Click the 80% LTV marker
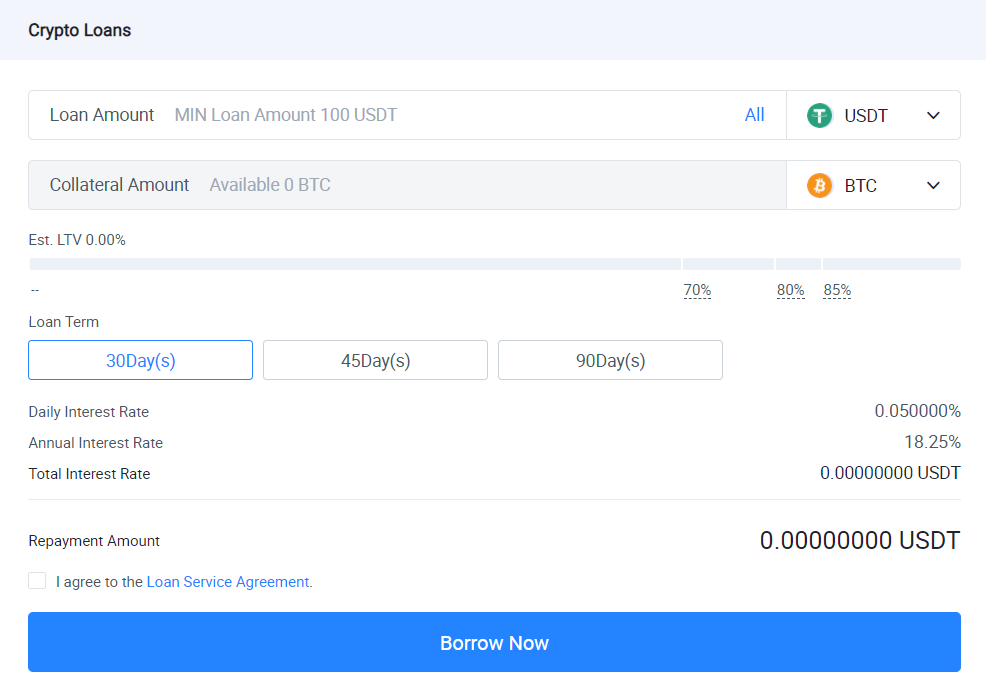The width and height of the screenshot is (986, 679). [790, 290]
